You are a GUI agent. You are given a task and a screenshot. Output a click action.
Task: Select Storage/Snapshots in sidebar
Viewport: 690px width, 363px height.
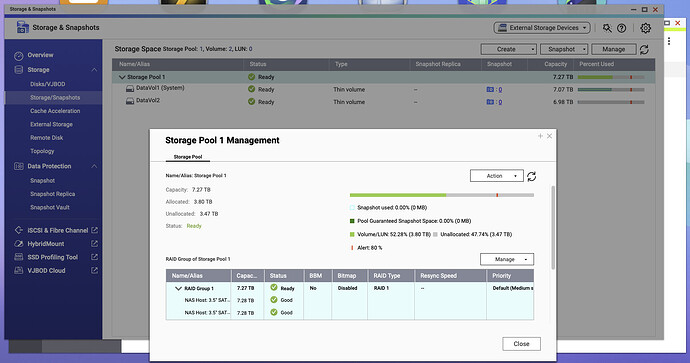(x=55, y=98)
